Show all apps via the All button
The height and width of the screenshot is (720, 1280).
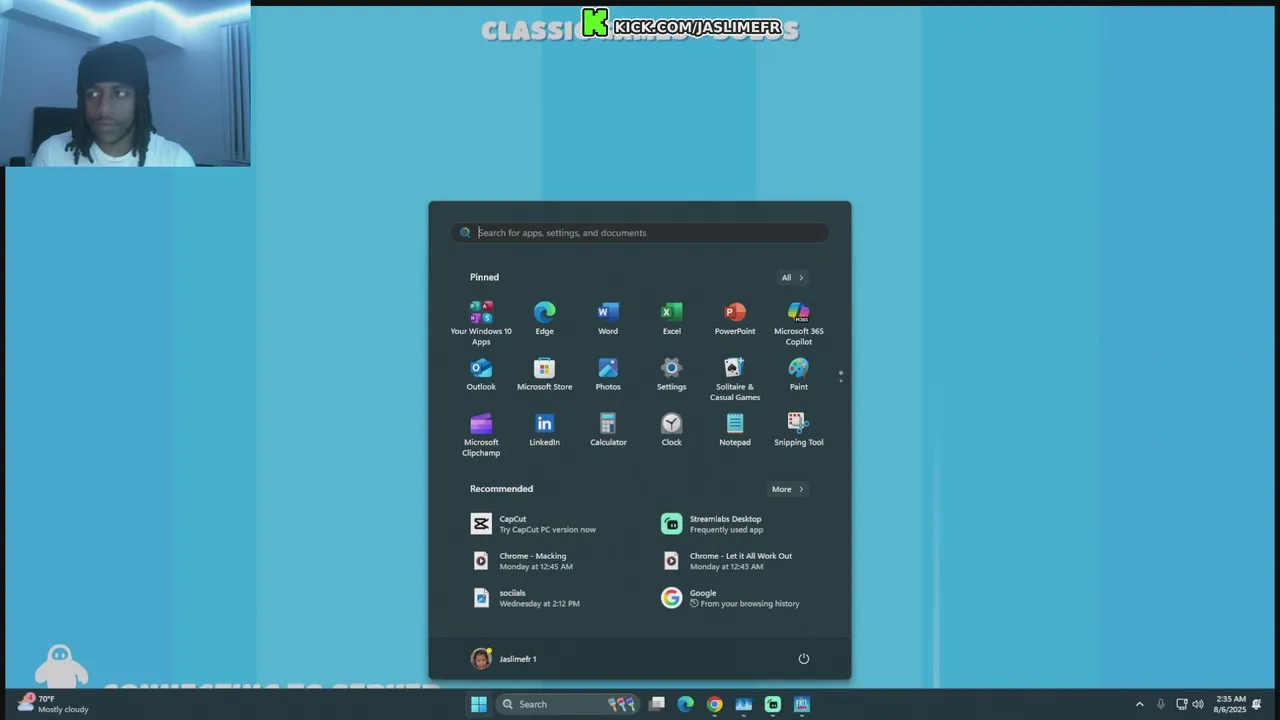click(791, 277)
